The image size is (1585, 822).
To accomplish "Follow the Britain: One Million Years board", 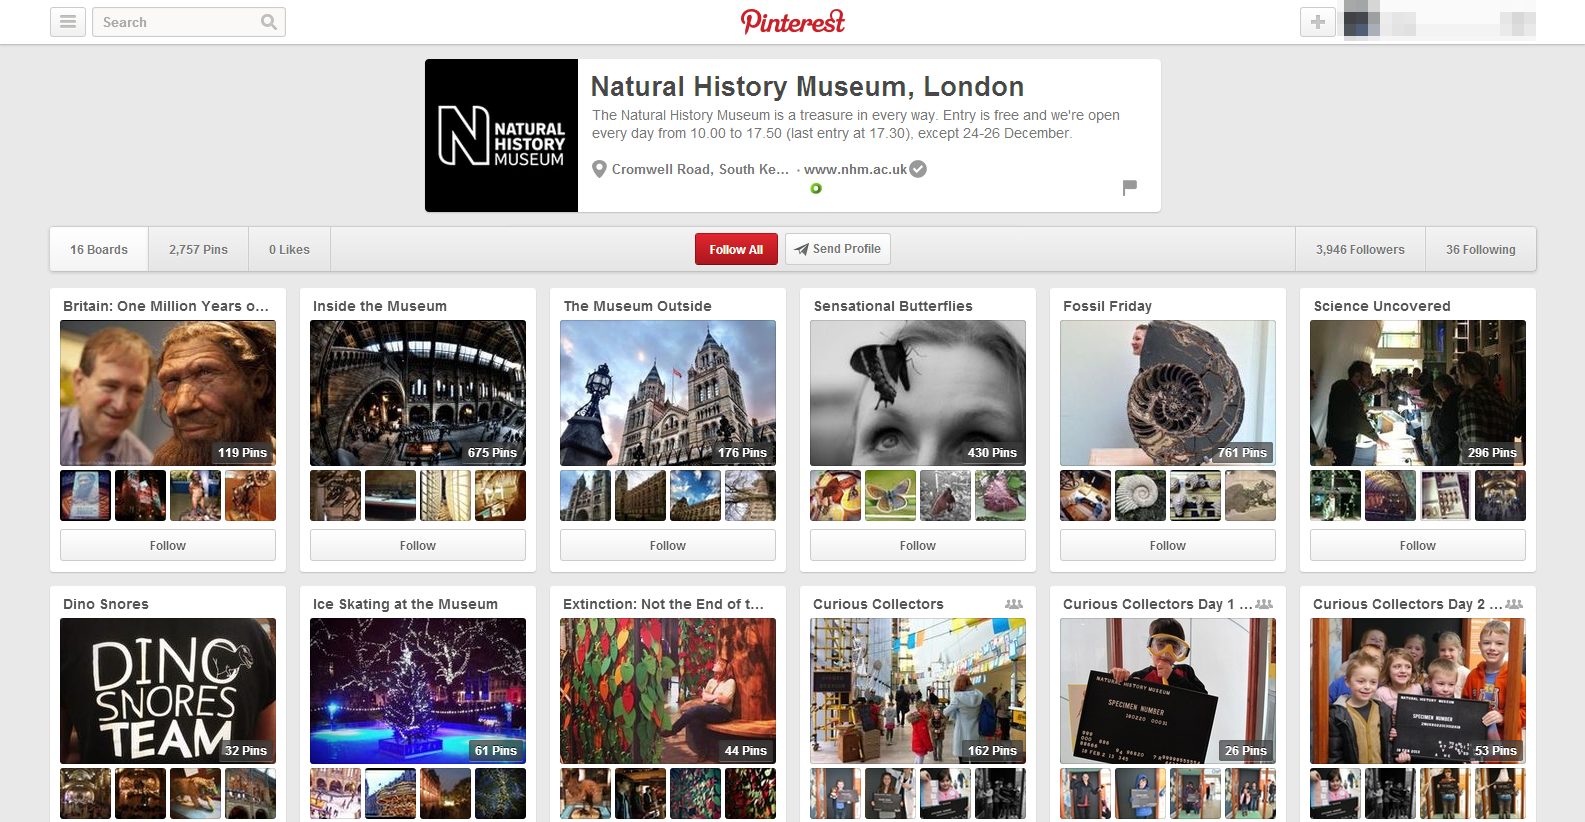I will tap(168, 545).
